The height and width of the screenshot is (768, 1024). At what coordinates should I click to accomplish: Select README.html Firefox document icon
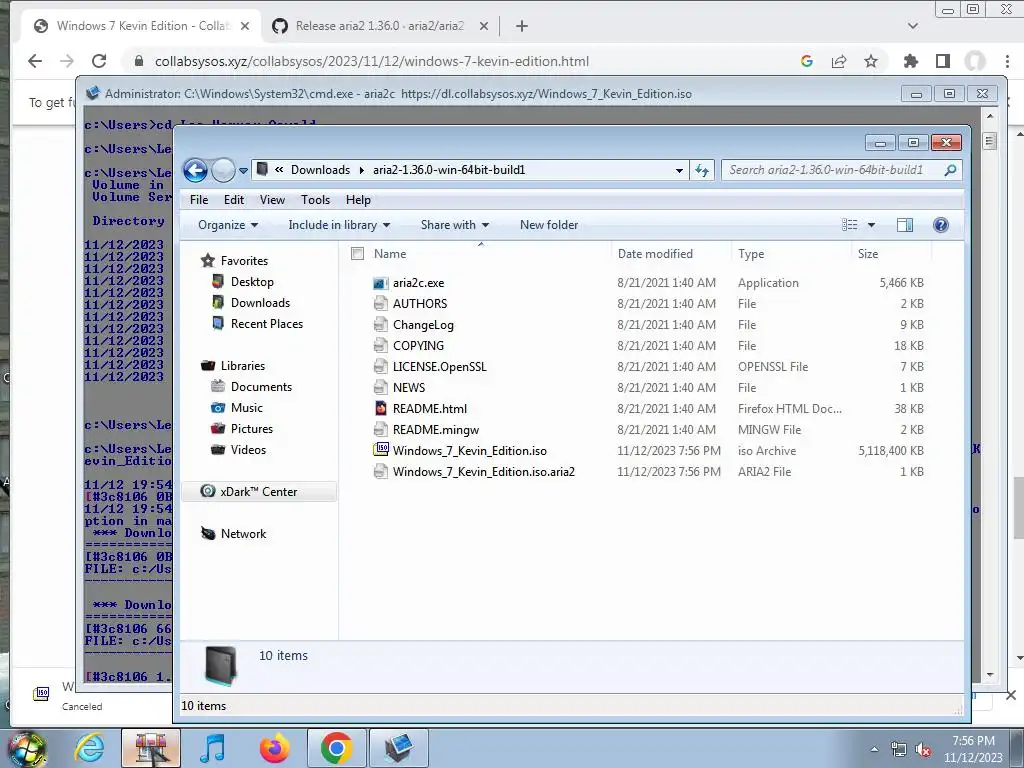(381, 408)
